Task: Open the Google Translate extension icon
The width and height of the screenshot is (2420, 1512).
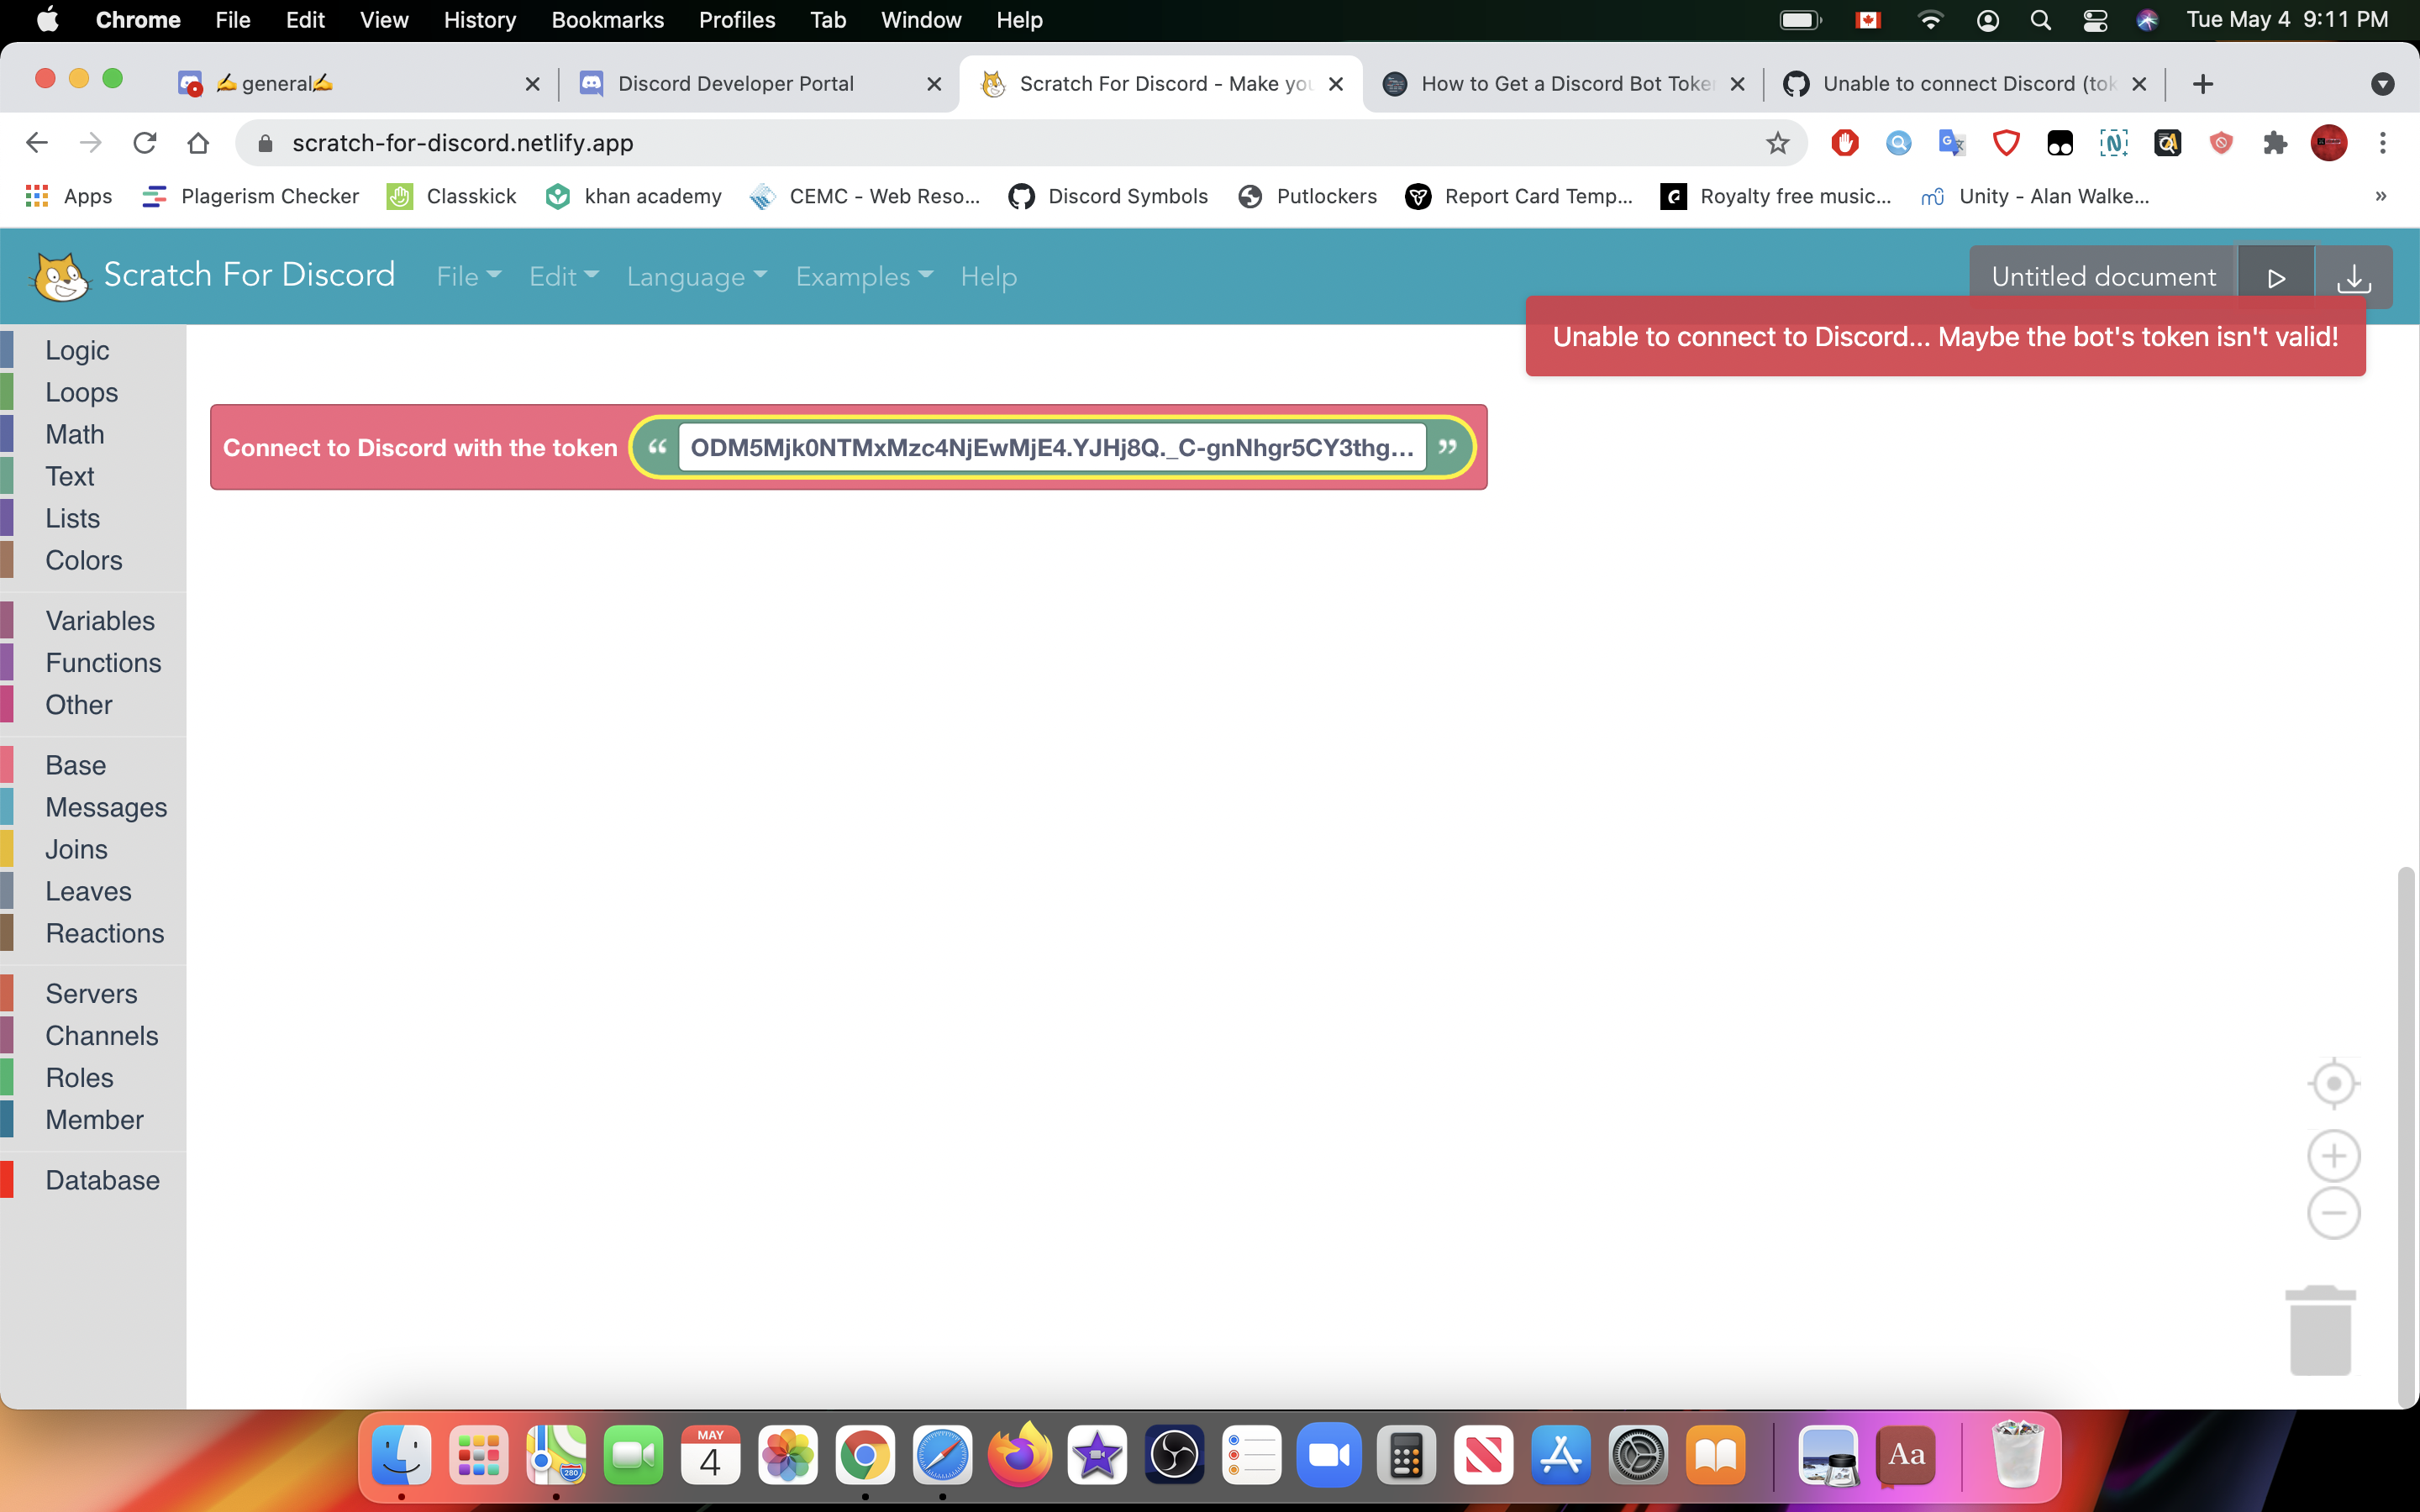Action: pyautogui.click(x=1950, y=143)
